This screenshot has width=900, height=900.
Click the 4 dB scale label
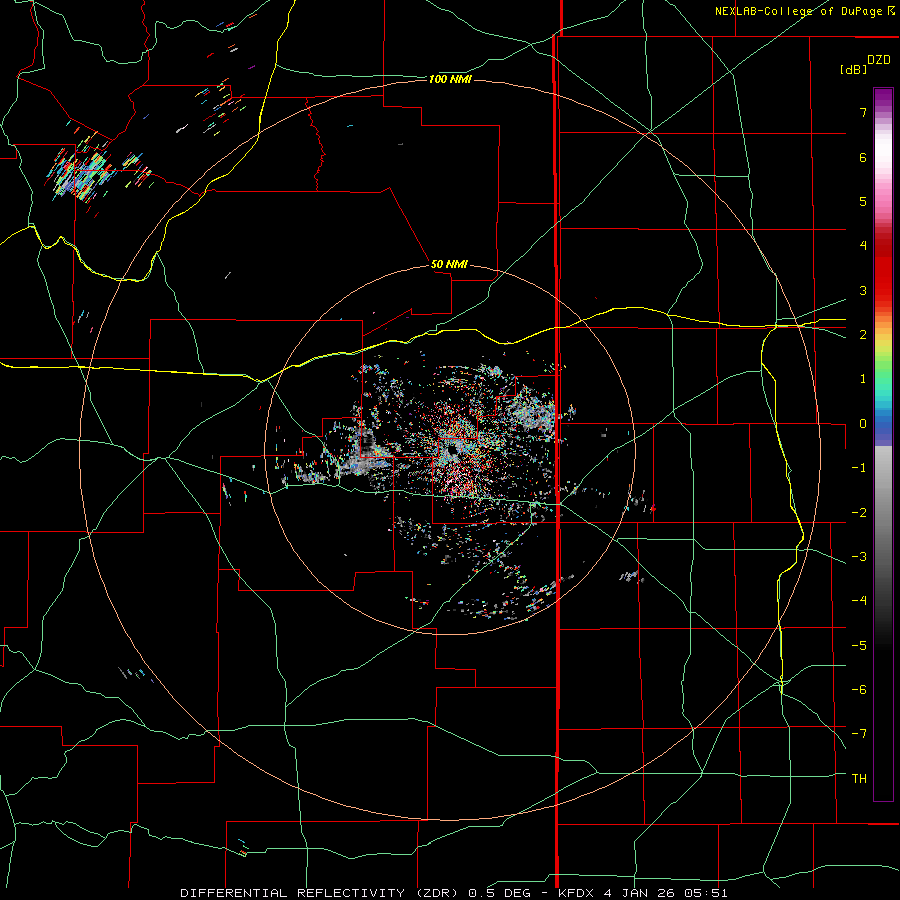[863, 246]
